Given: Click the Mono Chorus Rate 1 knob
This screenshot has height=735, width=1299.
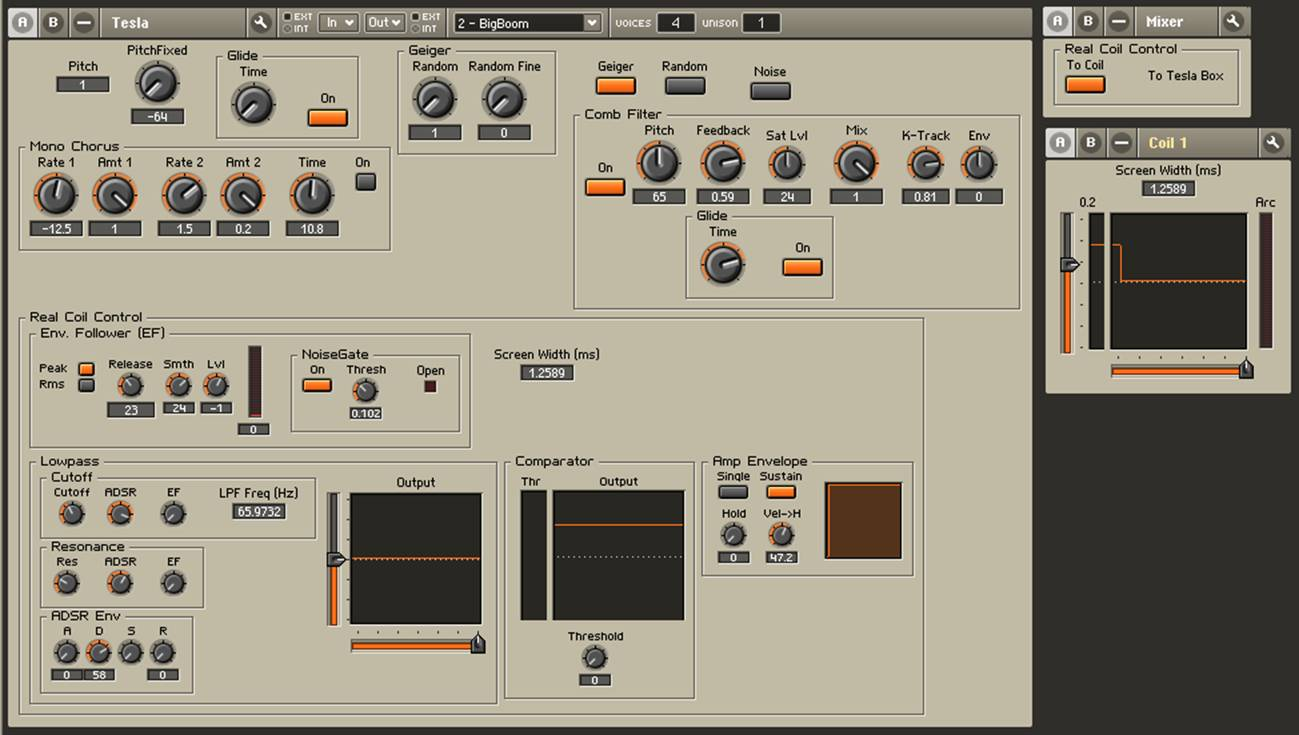Looking at the screenshot, I should coord(56,195).
